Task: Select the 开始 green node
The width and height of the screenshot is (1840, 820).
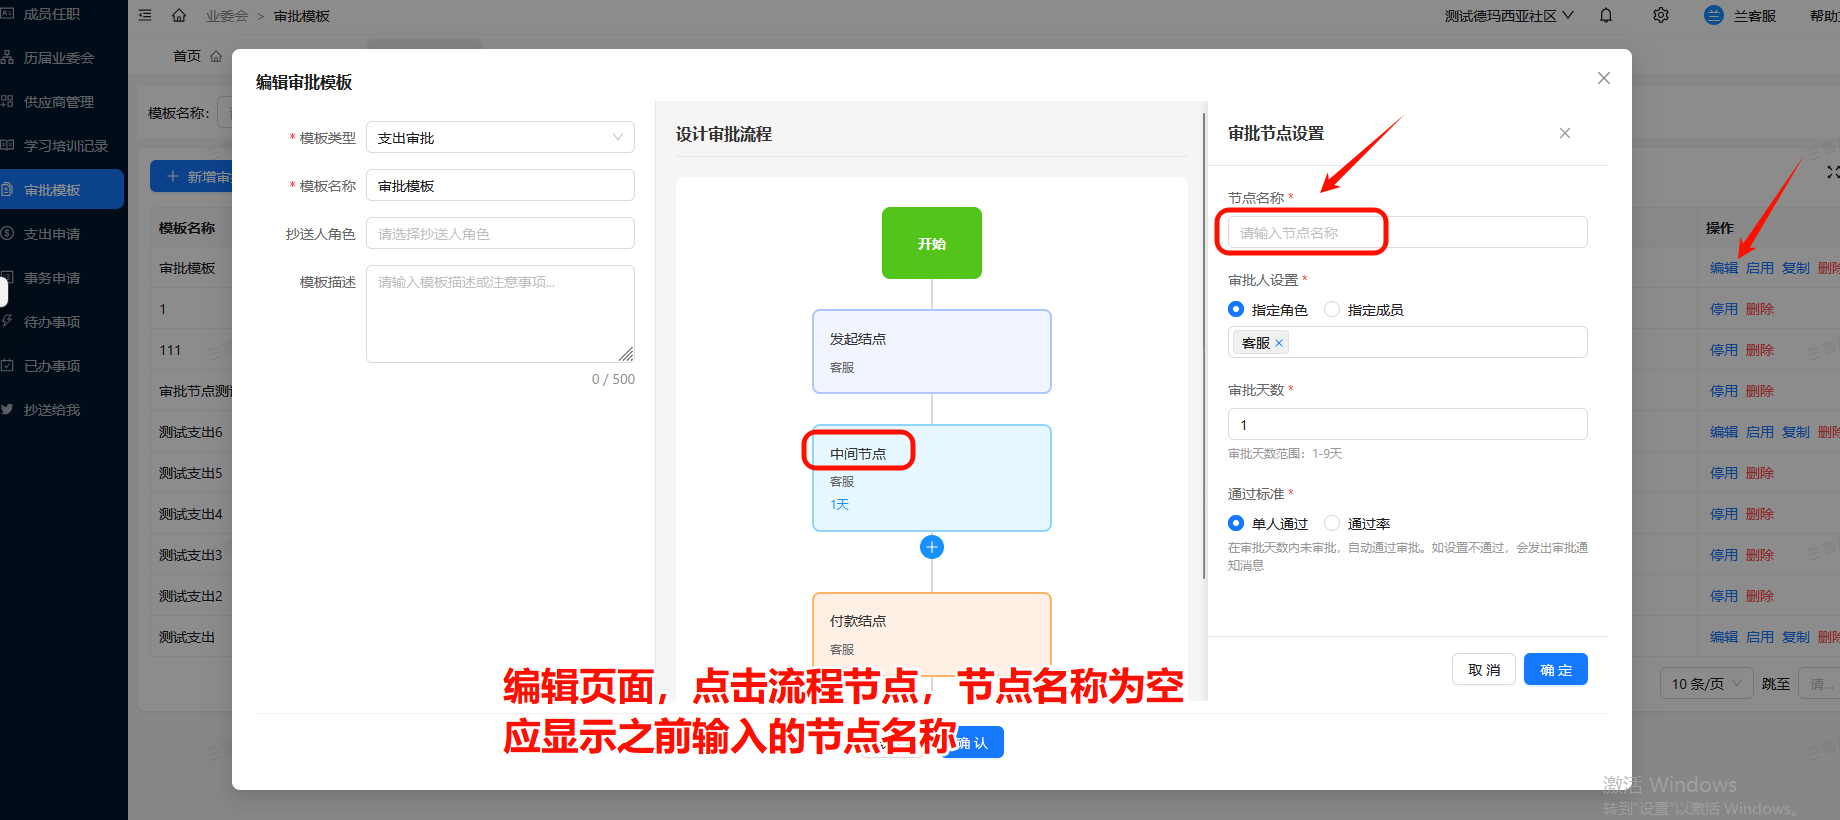Action: 932,243
